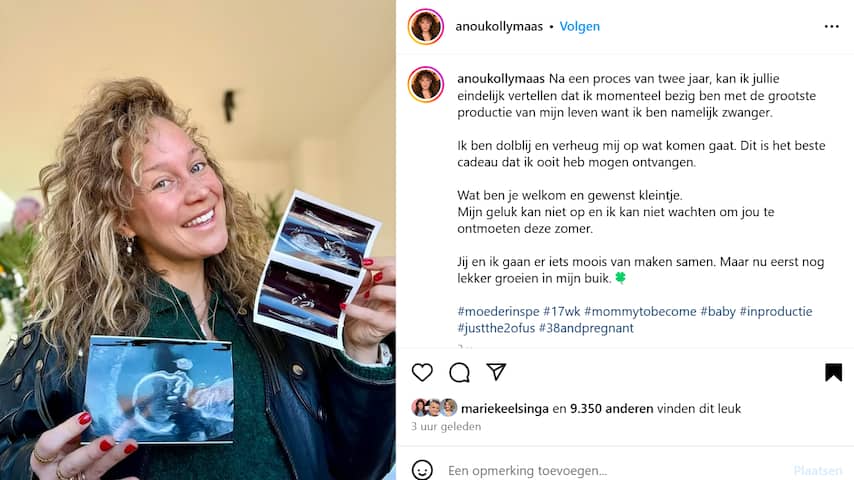
Task: Follow the account via Volgen
Action: click(x=580, y=26)
